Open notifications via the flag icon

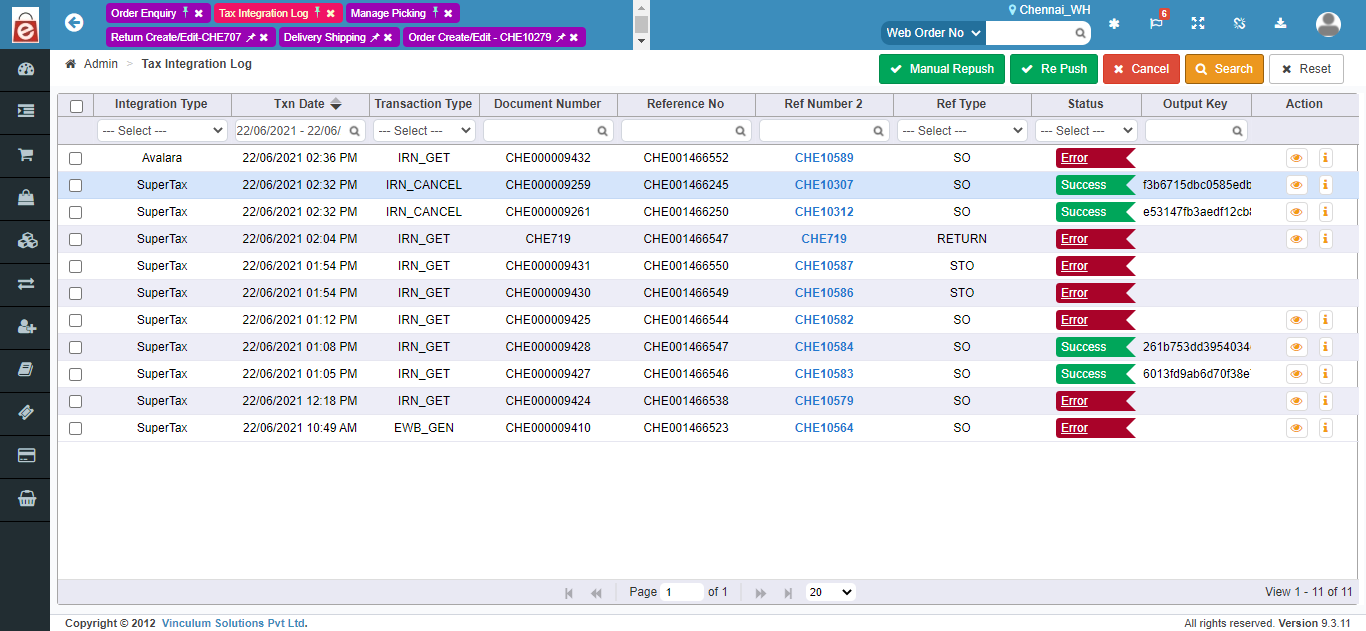pos(1156,22)
